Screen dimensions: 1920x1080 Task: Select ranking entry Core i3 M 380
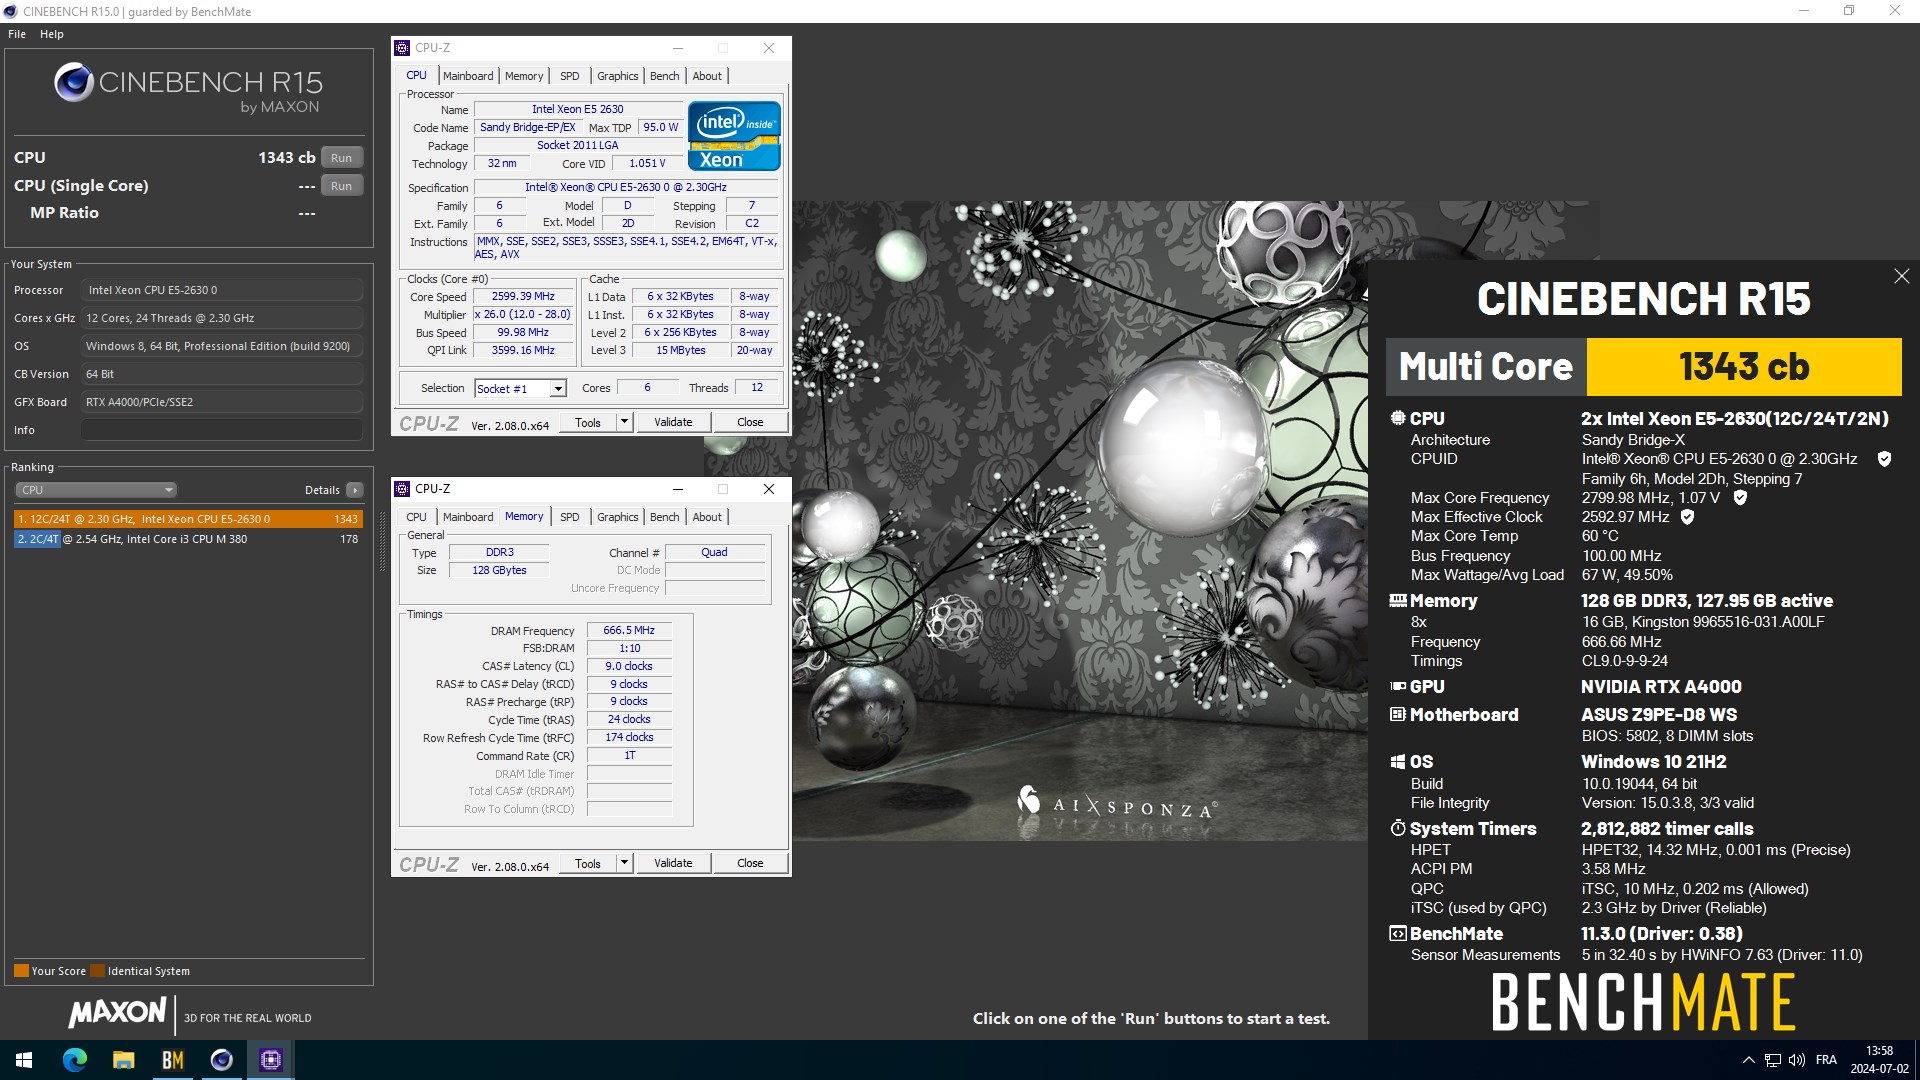188,539
